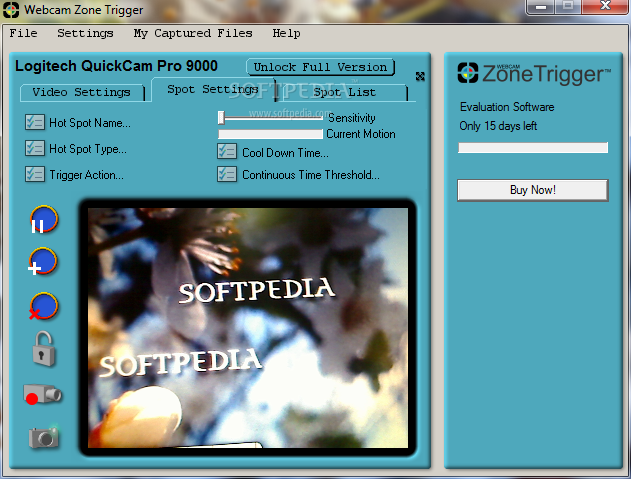Image resolution: width=631 pixels, height=479 pixels.
Task: Click the evaluation days remaining bar
Action: tap(533, 148)
